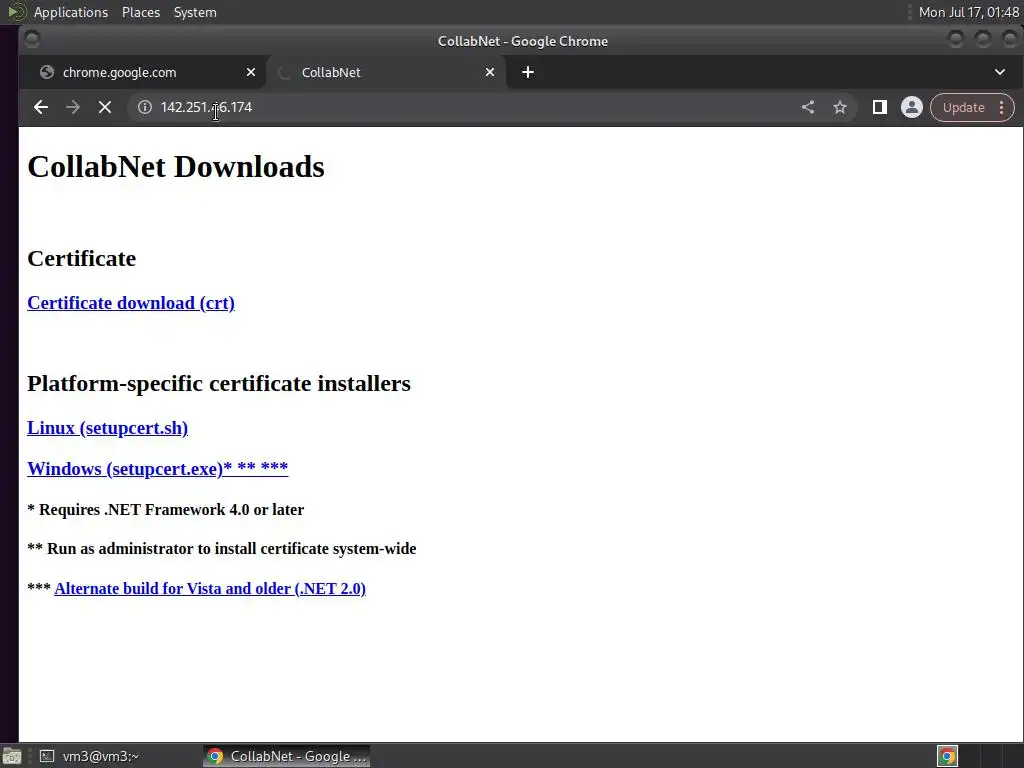Toggle the side panel icon

(x=880, y=107)
